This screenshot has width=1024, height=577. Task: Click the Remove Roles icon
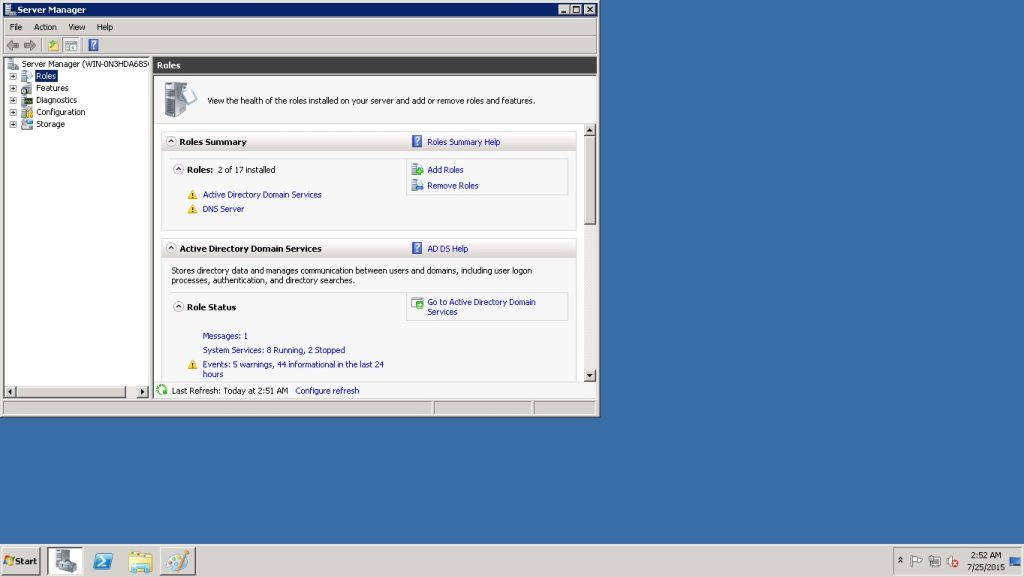[418, 186]
